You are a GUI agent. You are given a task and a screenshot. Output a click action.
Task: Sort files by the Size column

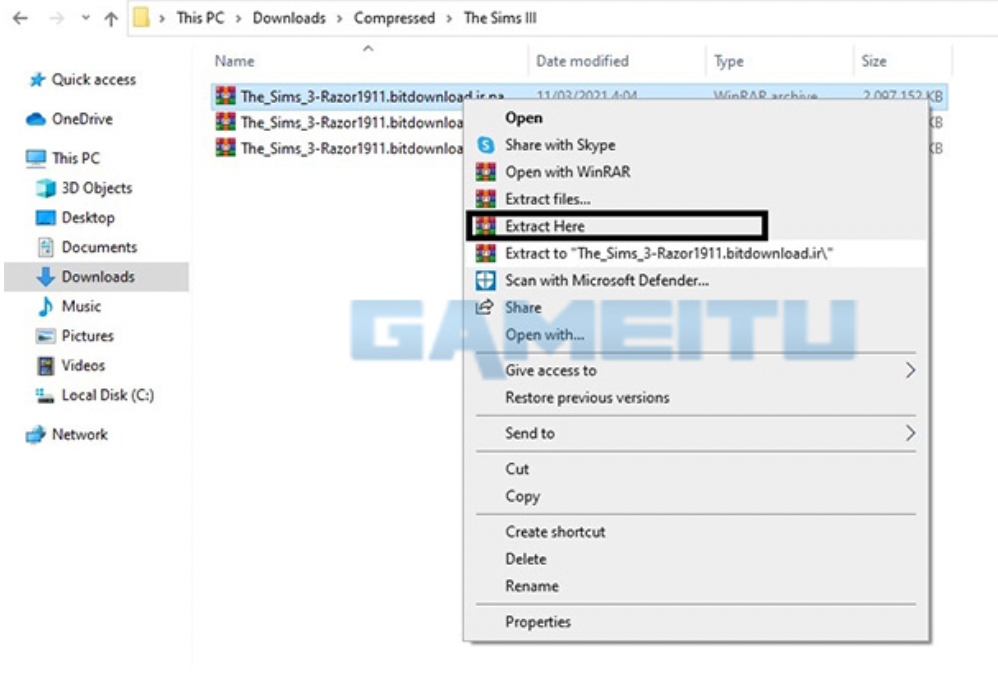(x=874, y=61)
